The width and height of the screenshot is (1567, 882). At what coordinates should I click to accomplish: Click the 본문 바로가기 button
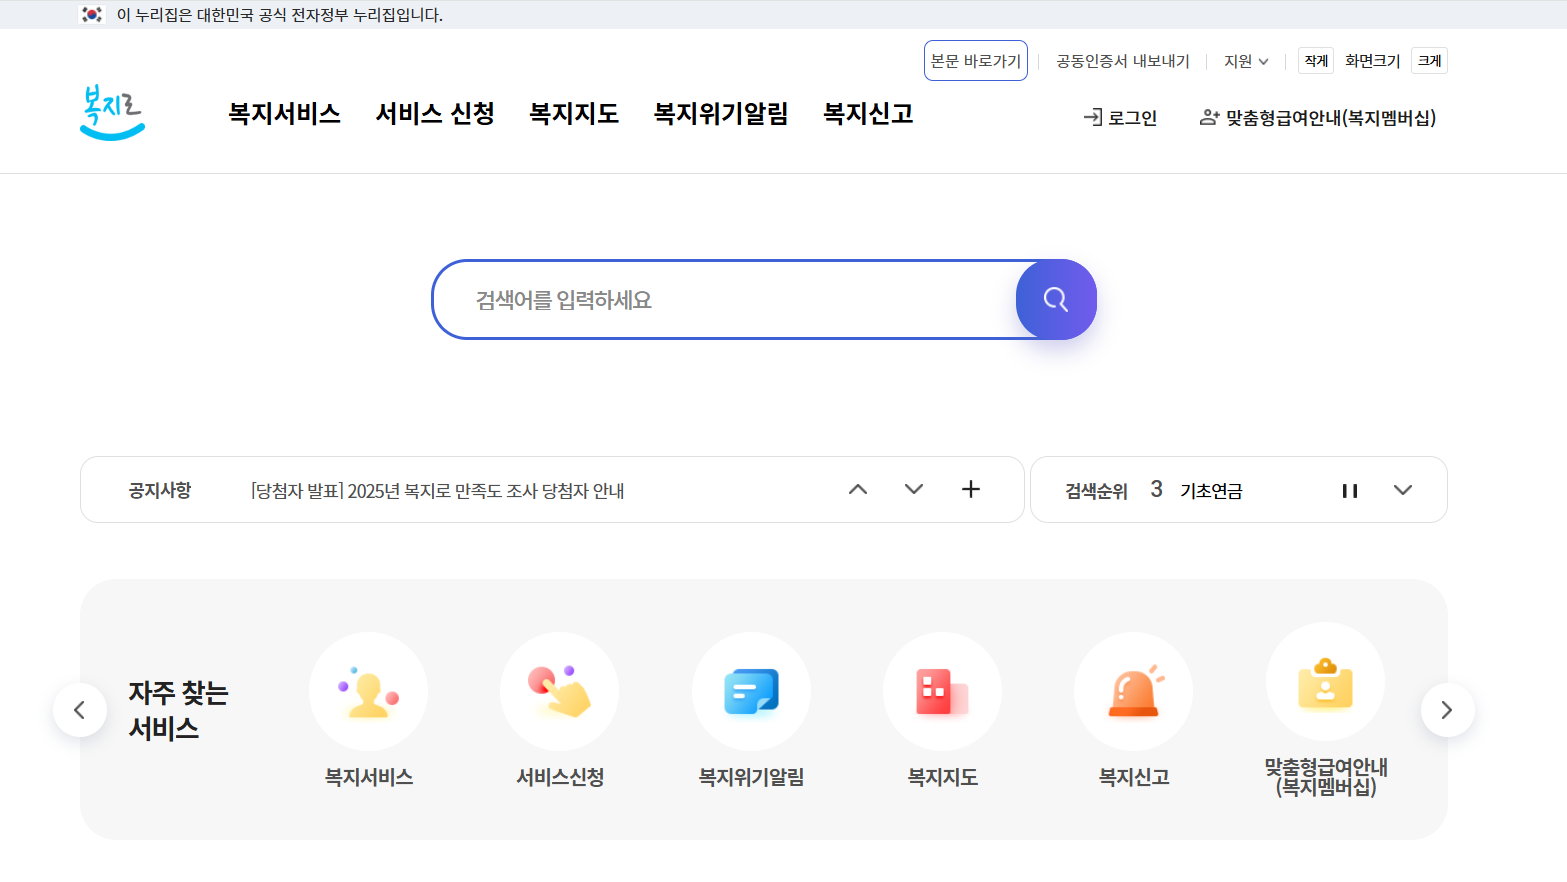pyautogui.click(x=975, y=60)
